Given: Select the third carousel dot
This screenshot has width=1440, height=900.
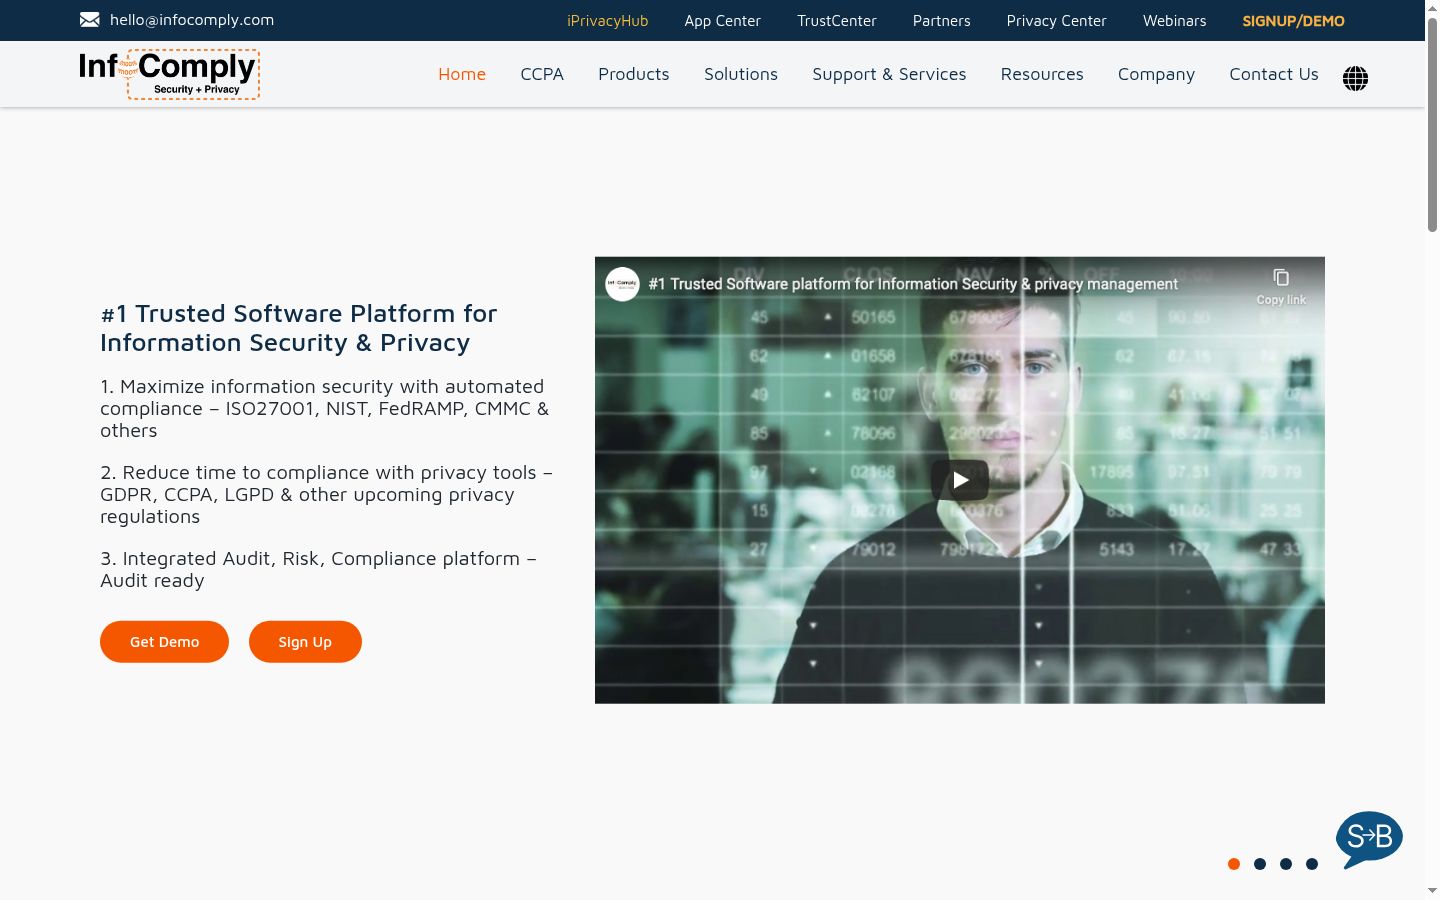Looking at the screenshot, I should 1286,864.
